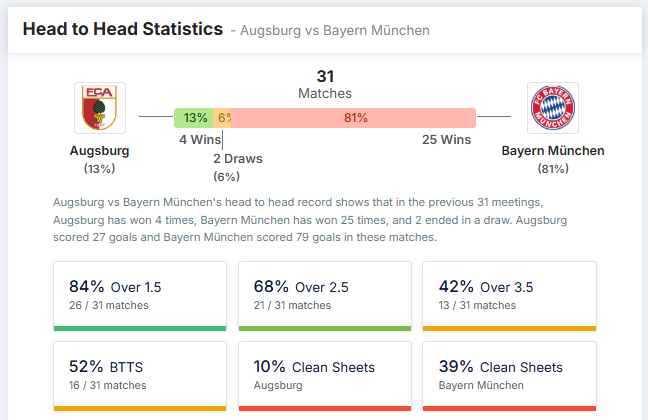This screenshot has height=420, width=648.
Task: Click the 42% Over 3.5 stat card
Action: tap(509, 296)
